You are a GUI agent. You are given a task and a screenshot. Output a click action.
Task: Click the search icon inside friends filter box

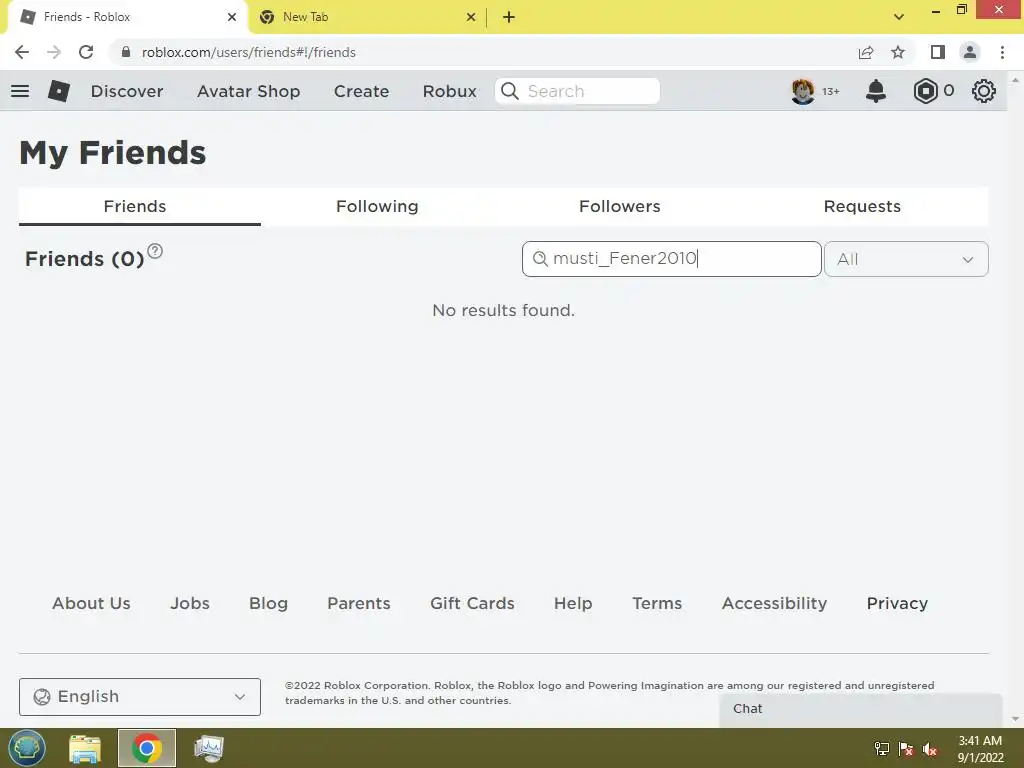(x=539, y=259)
